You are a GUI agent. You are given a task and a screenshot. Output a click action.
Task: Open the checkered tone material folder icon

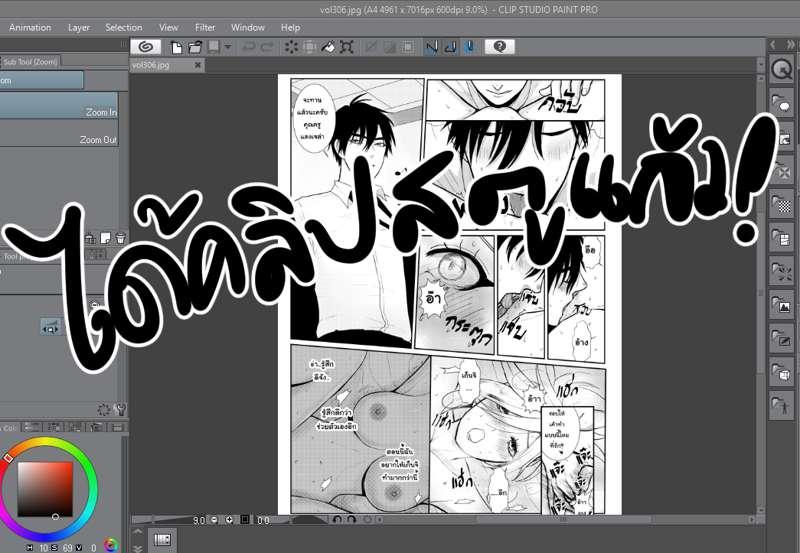[x=781, y=204]
